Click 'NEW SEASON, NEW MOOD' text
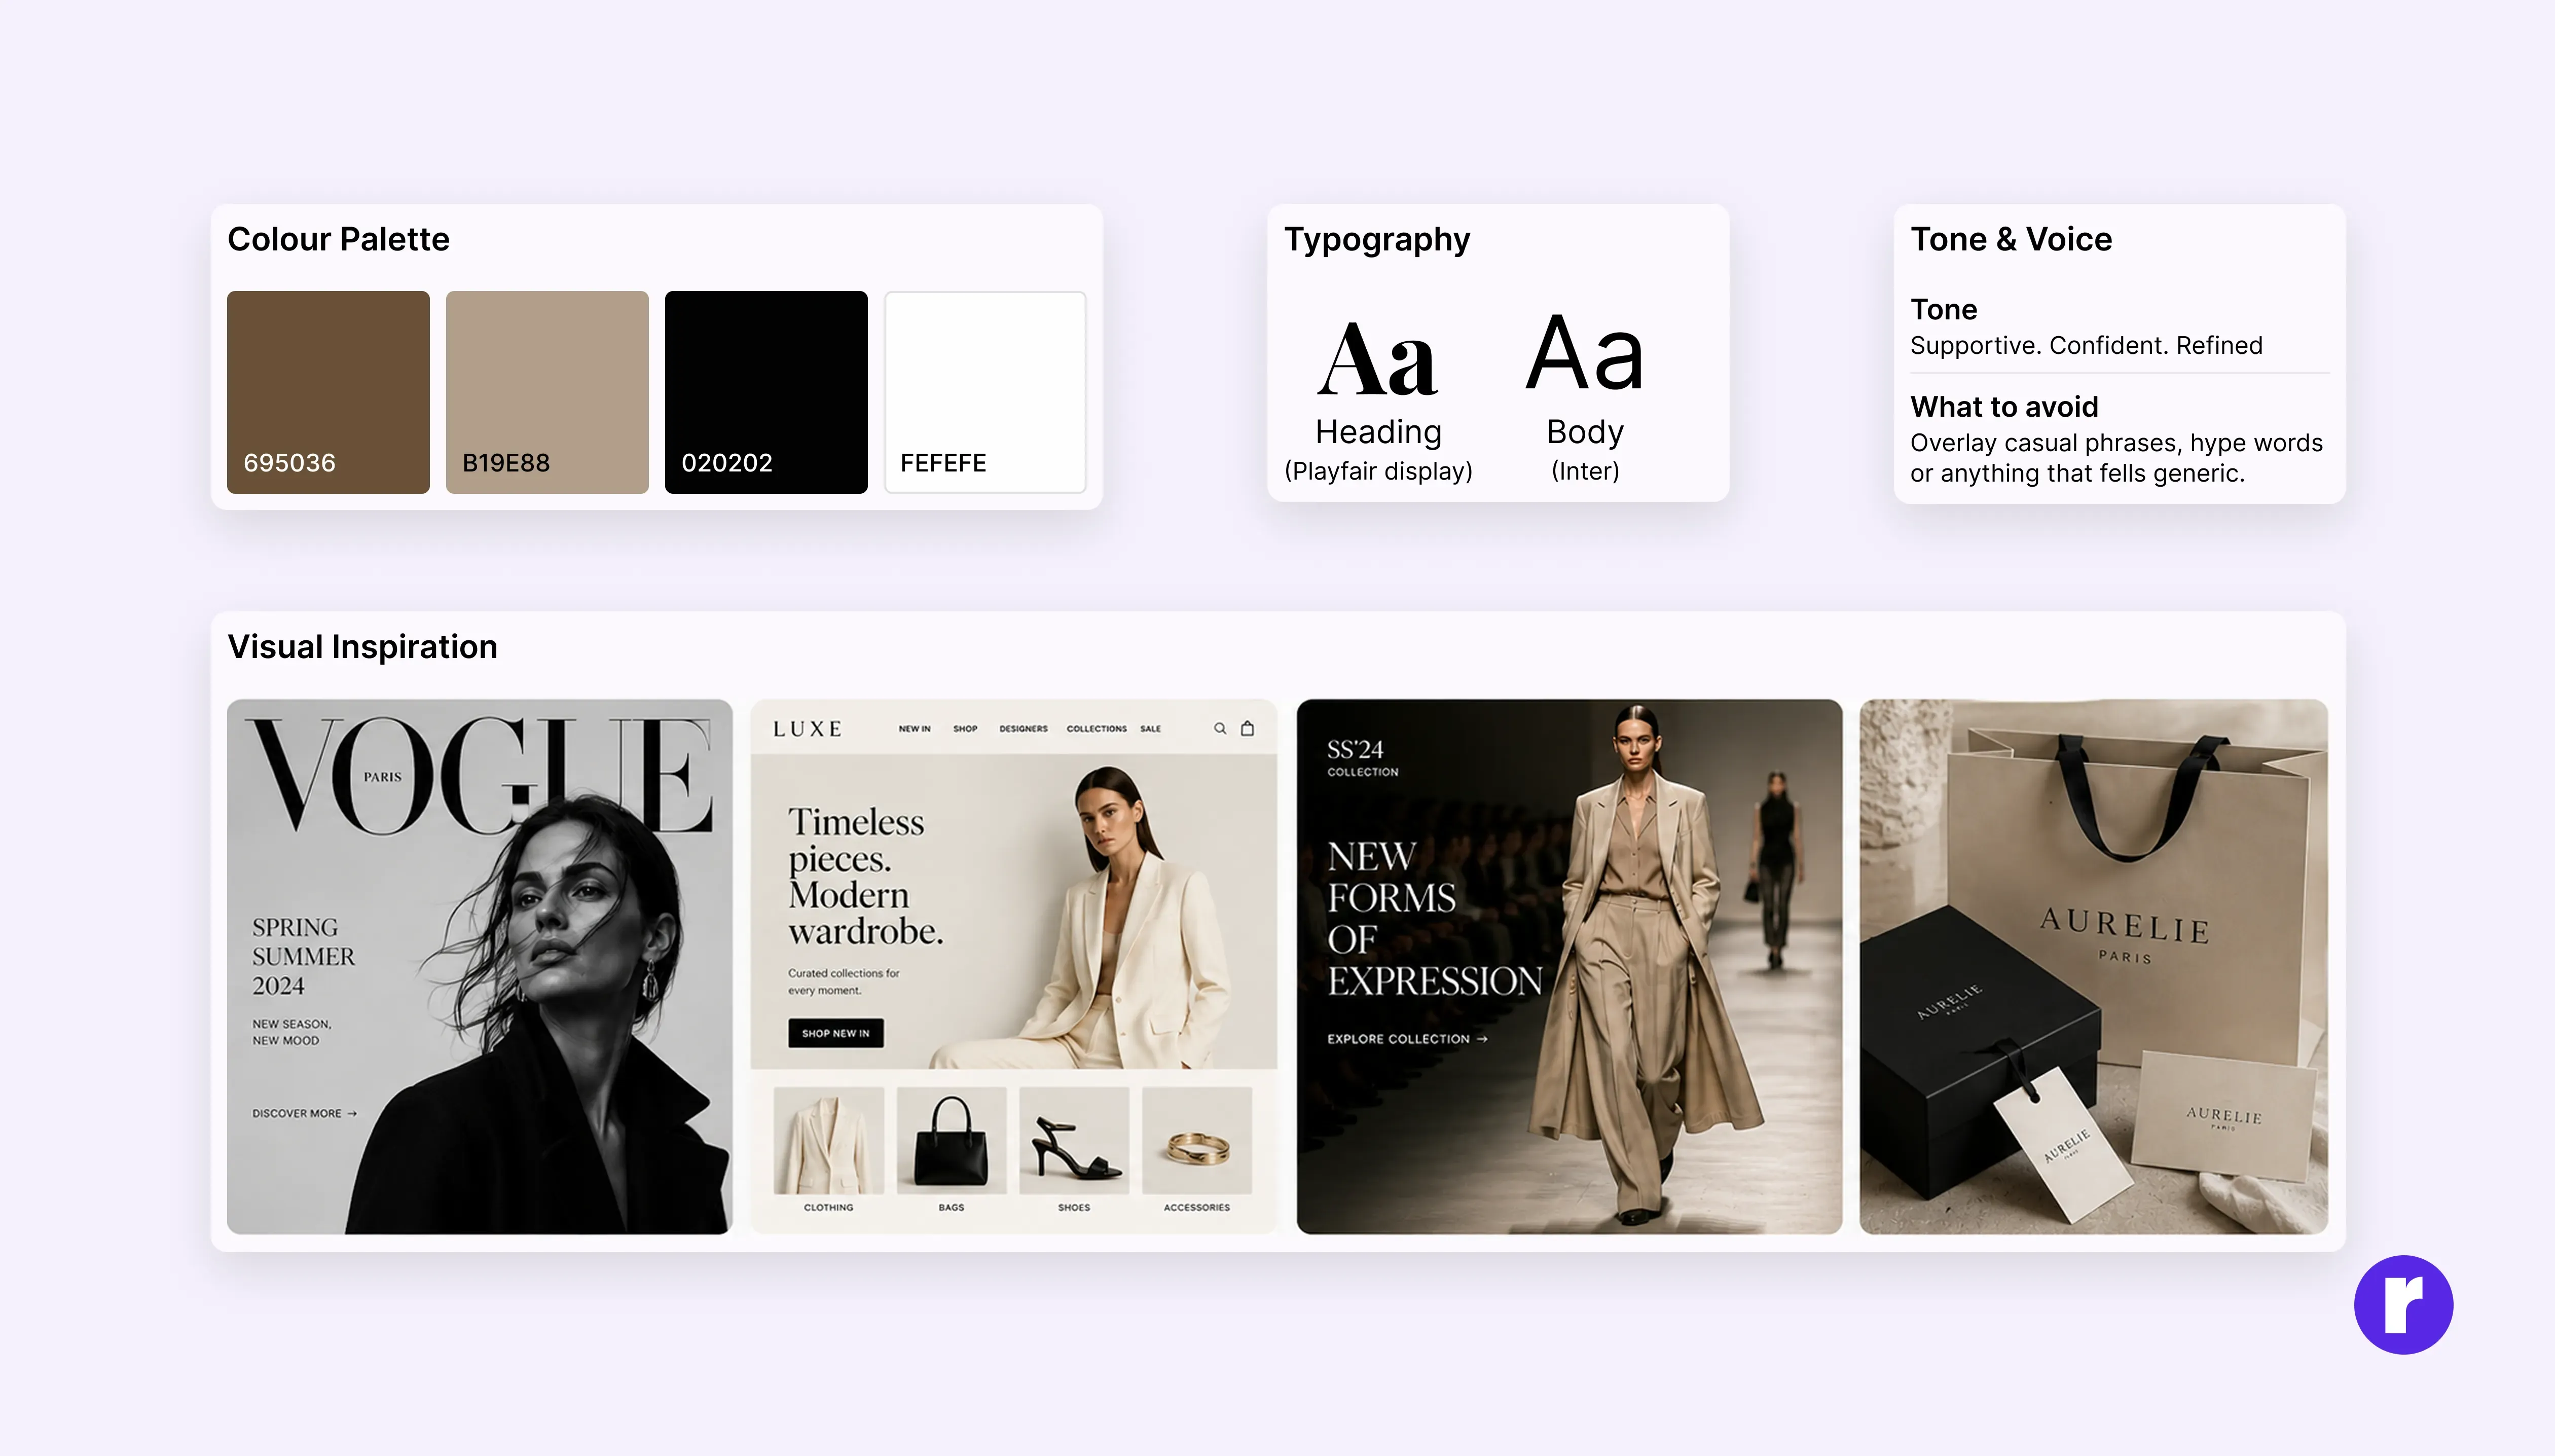This screenshot has width=2555, height=1456. (x=291, y=1032)
